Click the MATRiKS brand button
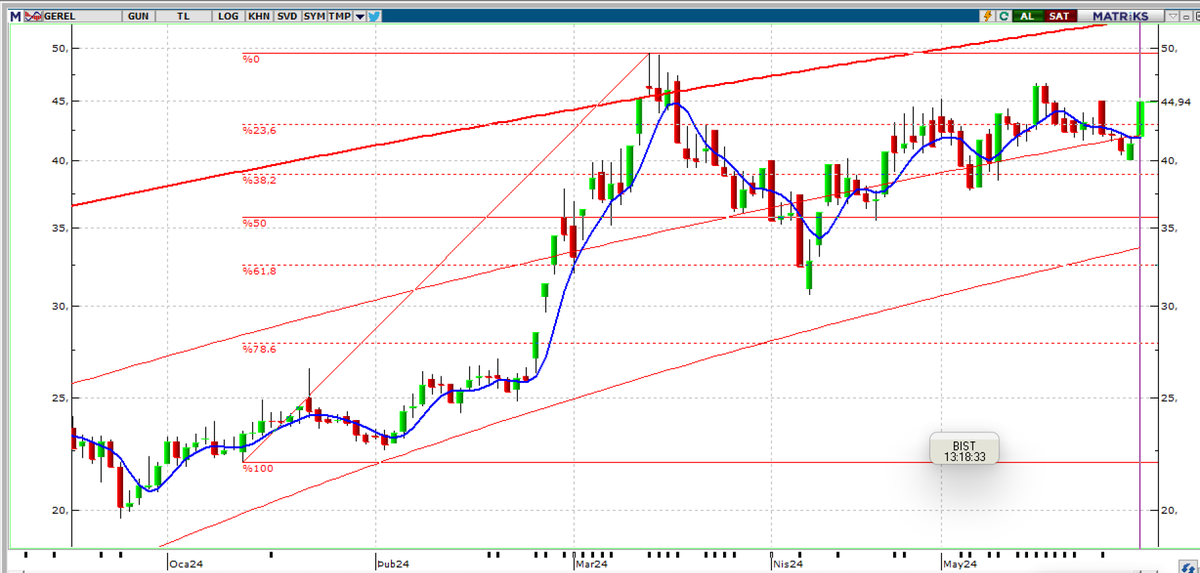 [1119, 16]
